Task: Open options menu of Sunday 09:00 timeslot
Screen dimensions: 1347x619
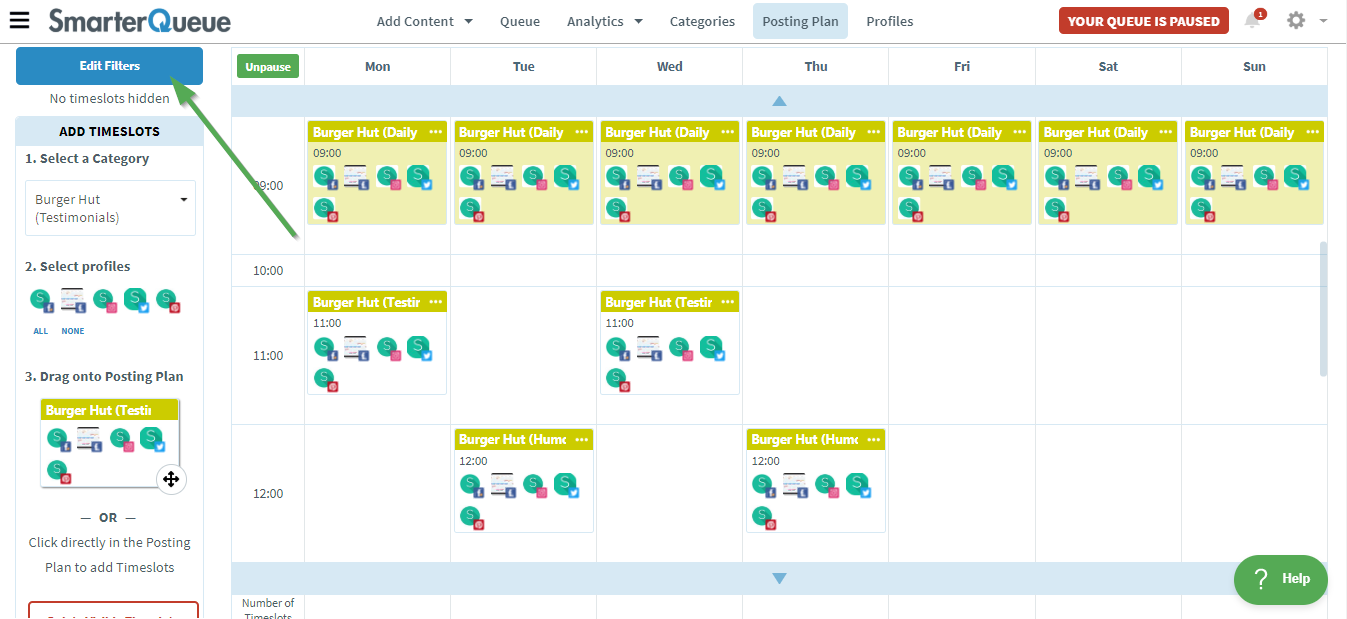Action: click(1312, 132)
